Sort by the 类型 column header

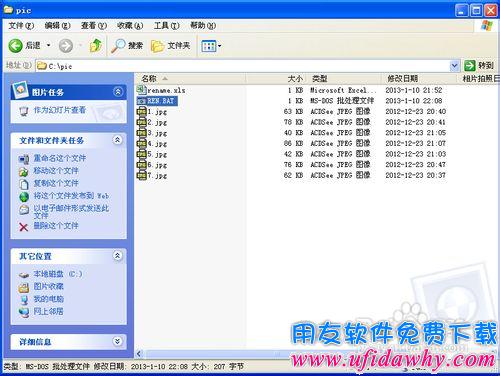point(344,79)
